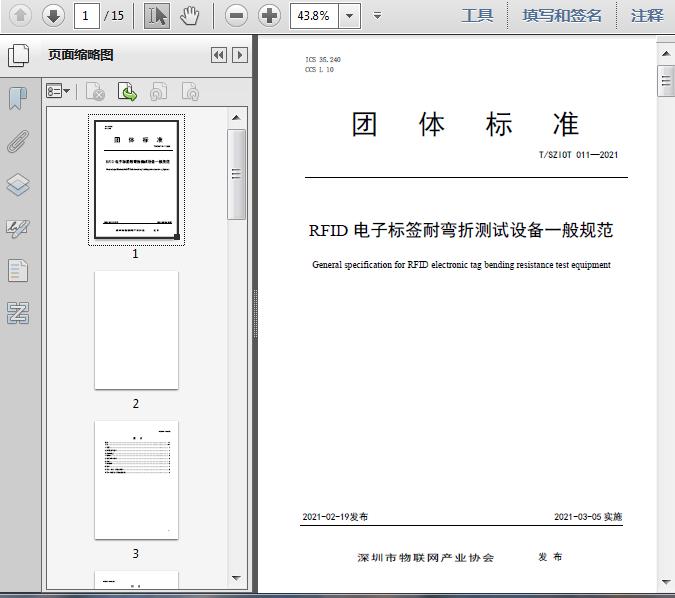The image size is (675, 598).
Task: Select page 2 thumbnail
Action: [x=136, y=330]
